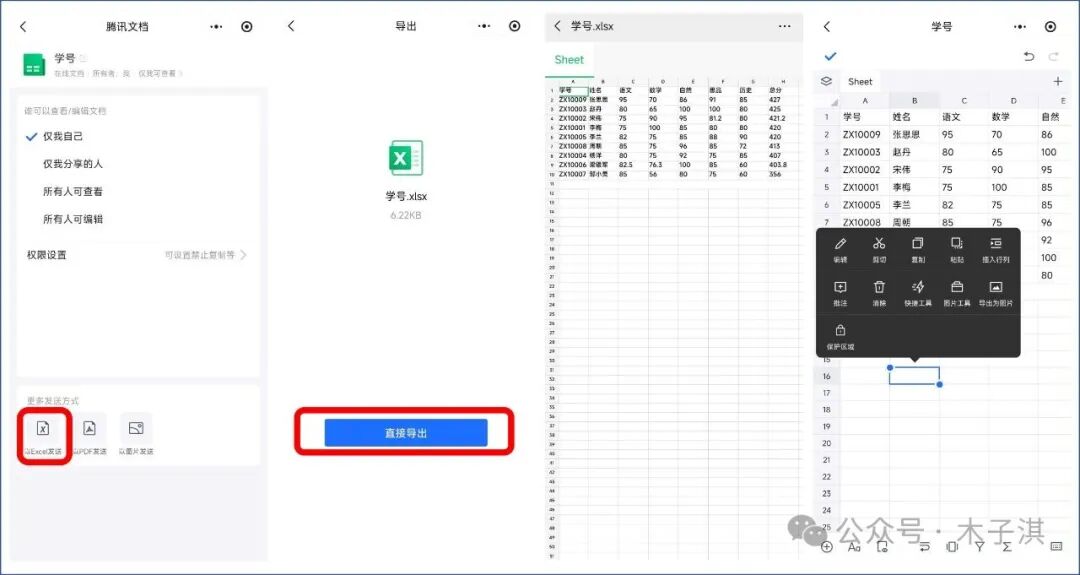Choose 批注 comment in cell popup
This screenshot has height=575, width=1080.
click(x=840, y=293)
